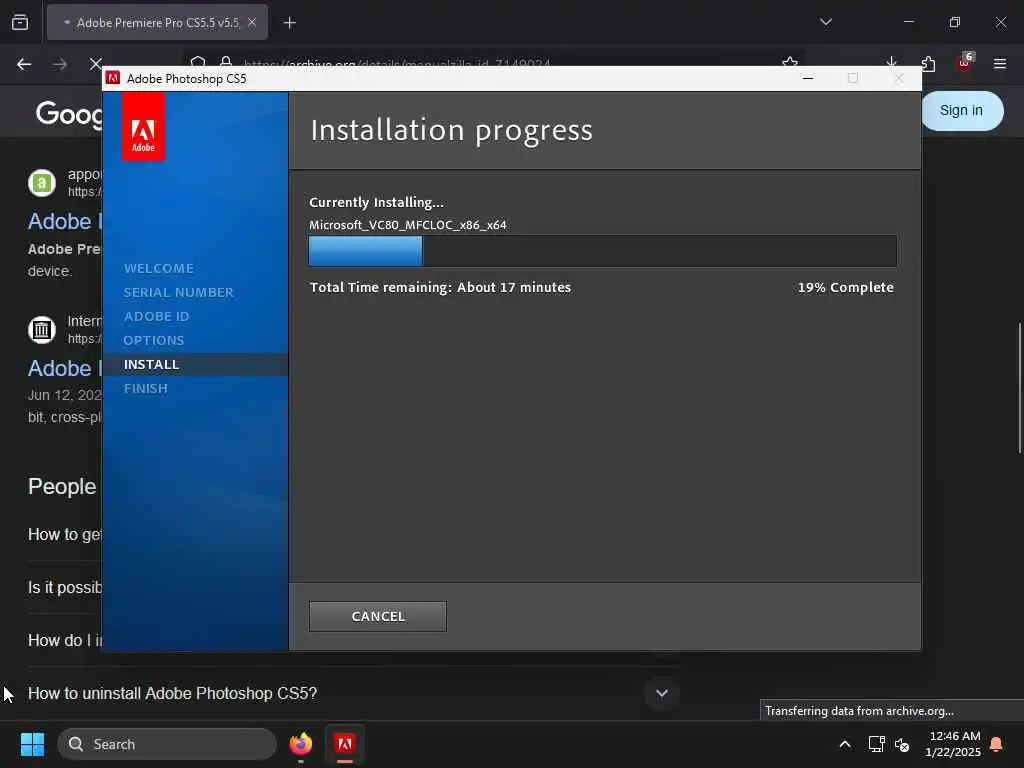This screenshot has width=1024, height=768.
Task: Open 'How to uninstall Adobe Photoshop CS5?' question text
Action: 172,693
